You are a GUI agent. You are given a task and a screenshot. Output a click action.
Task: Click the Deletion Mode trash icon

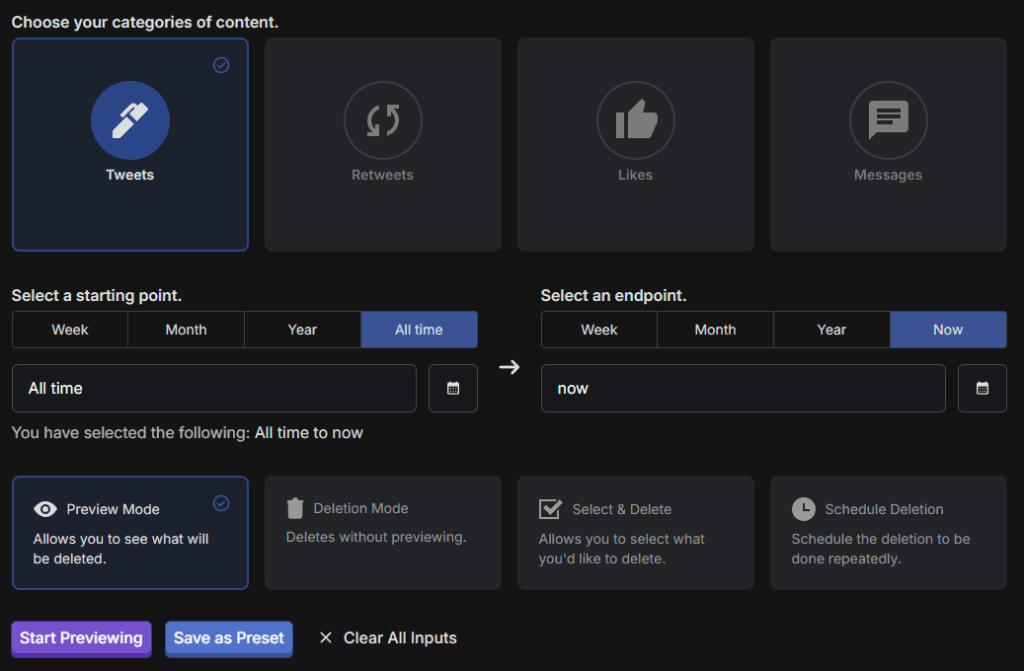295,509
